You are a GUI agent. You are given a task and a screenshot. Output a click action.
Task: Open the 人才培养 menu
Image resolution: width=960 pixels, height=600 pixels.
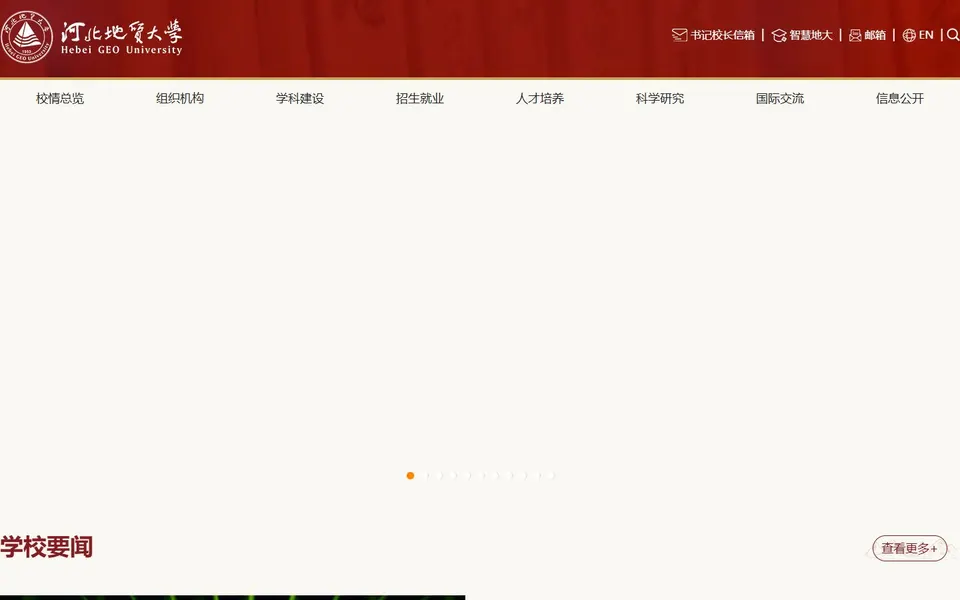click(540, 99)
